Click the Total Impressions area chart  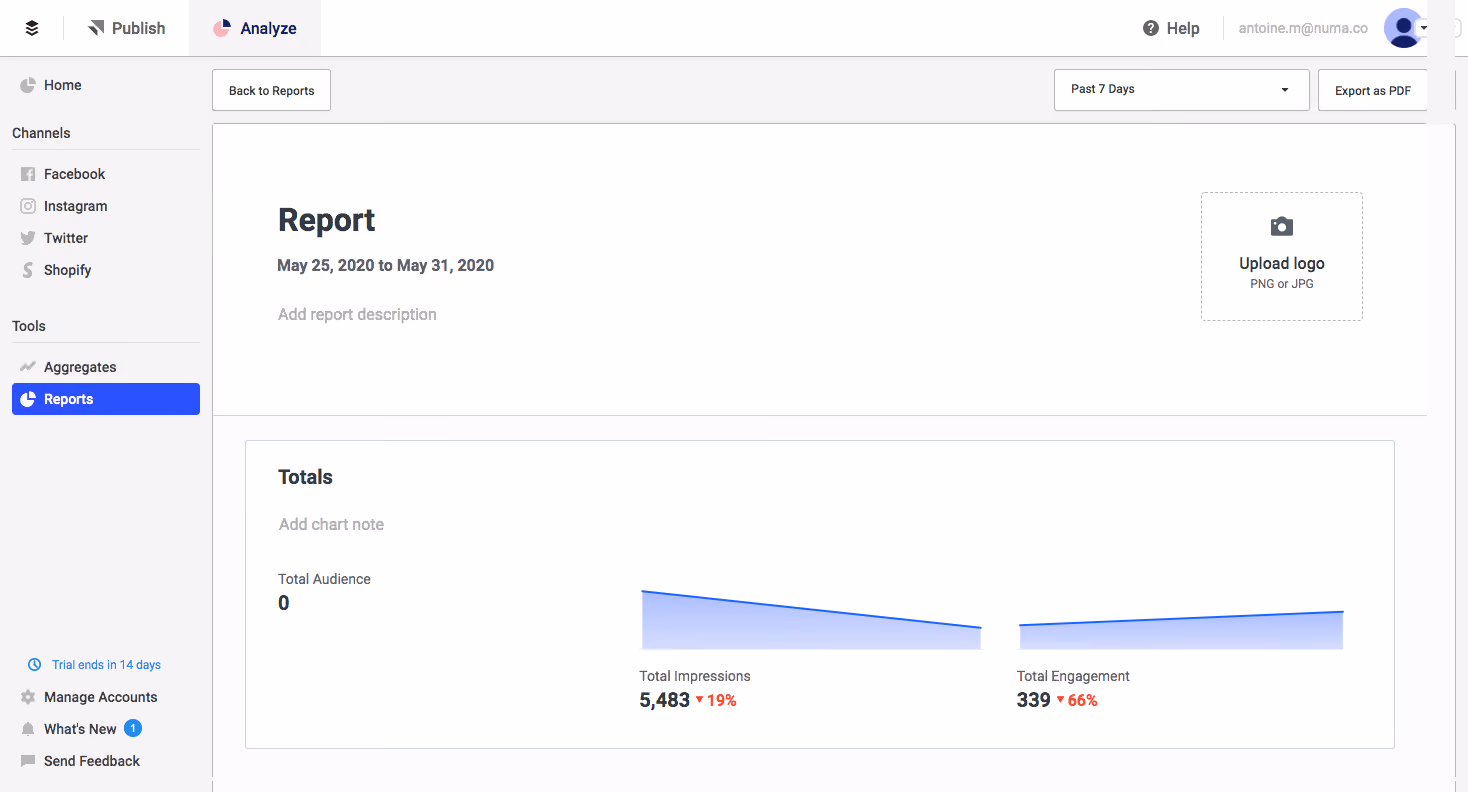(811, 620)
